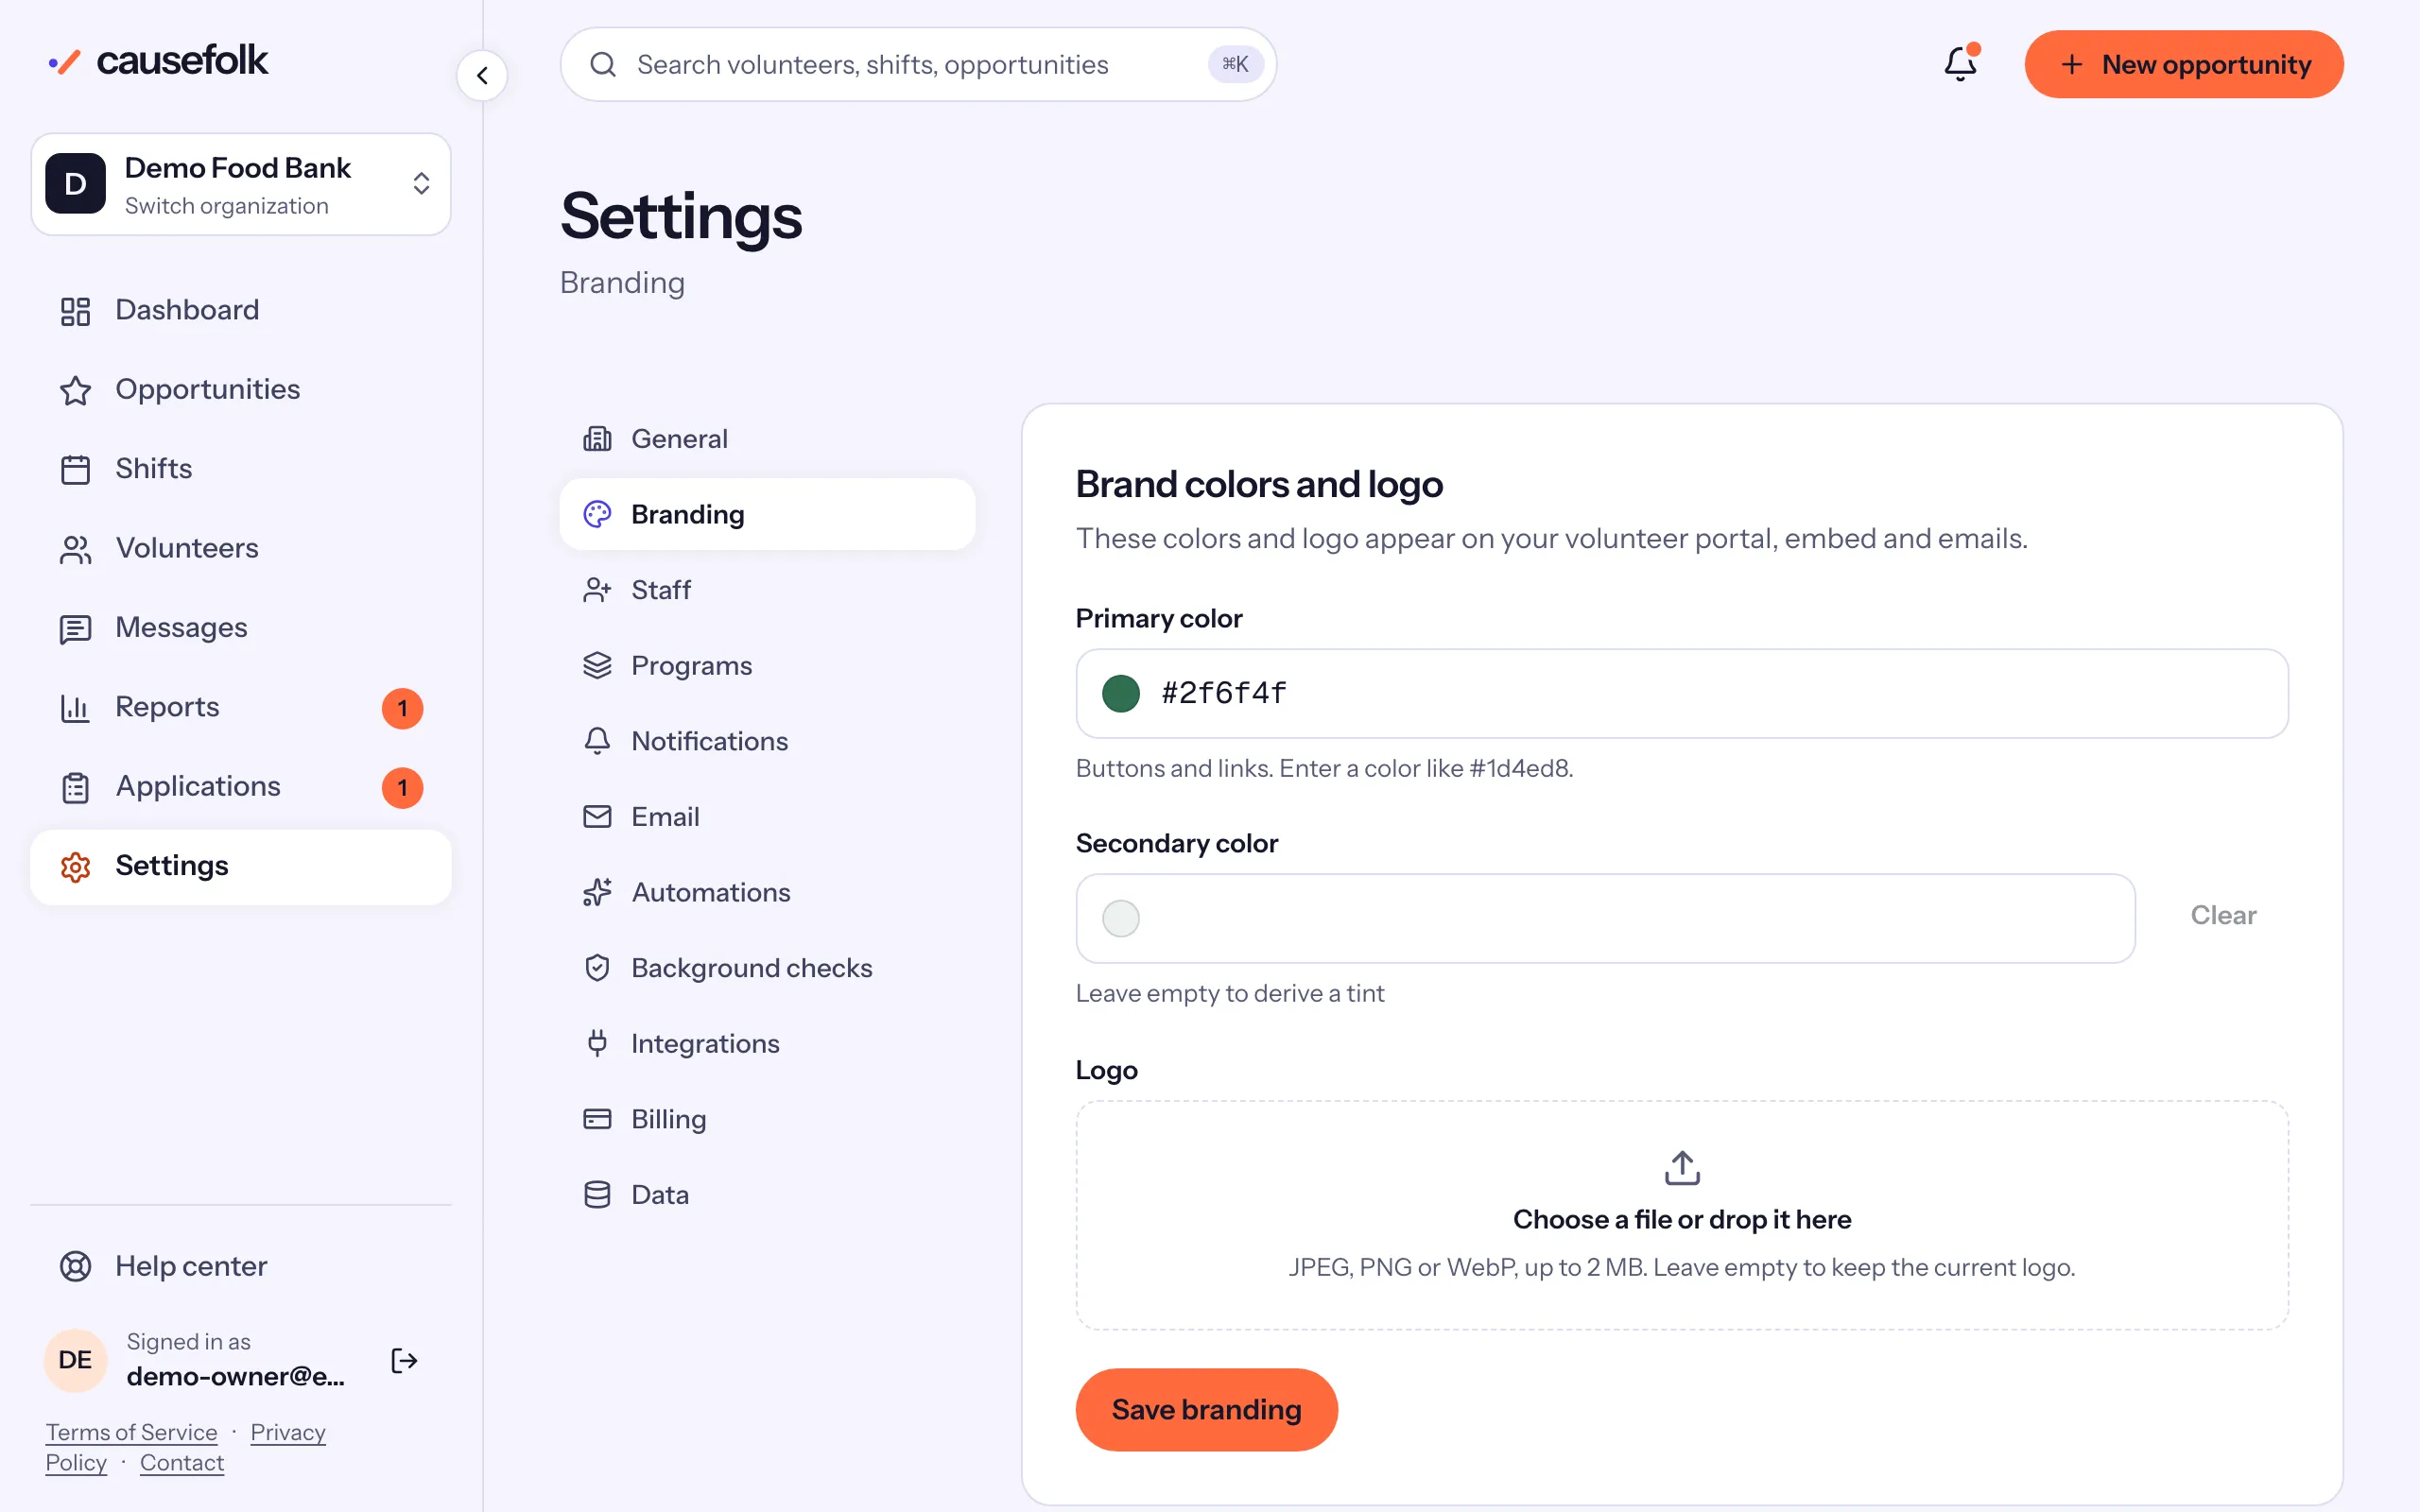Click the Save branding button
This screenshot has width=2420, height=1512.
(x=1206, y=1409)
